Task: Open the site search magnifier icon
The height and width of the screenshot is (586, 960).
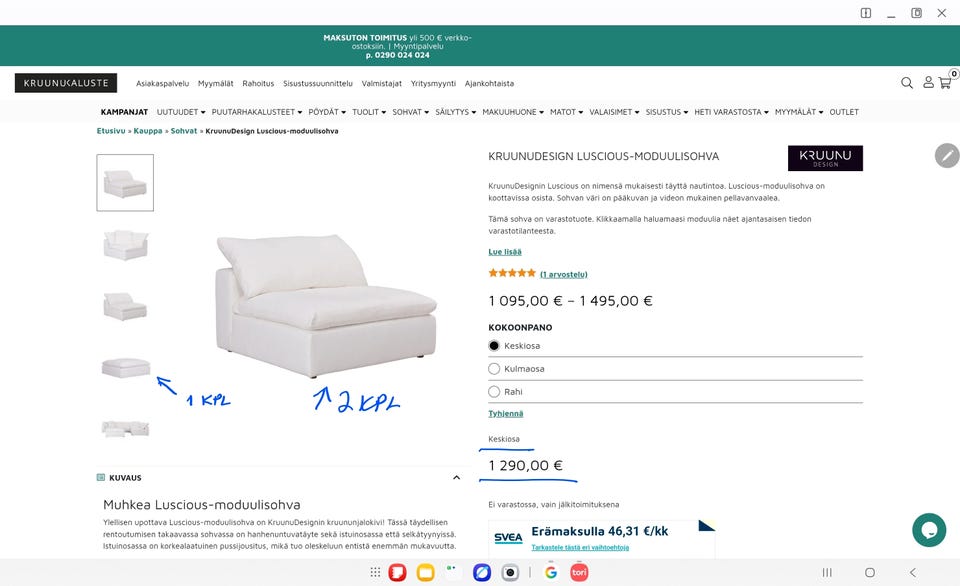Action: [907, 83]
